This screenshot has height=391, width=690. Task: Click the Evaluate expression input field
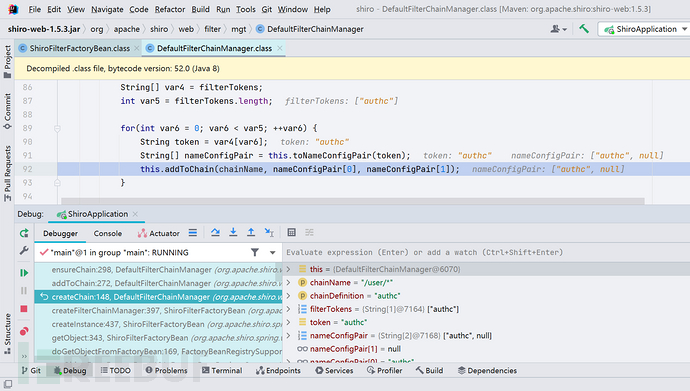(486, 252)
